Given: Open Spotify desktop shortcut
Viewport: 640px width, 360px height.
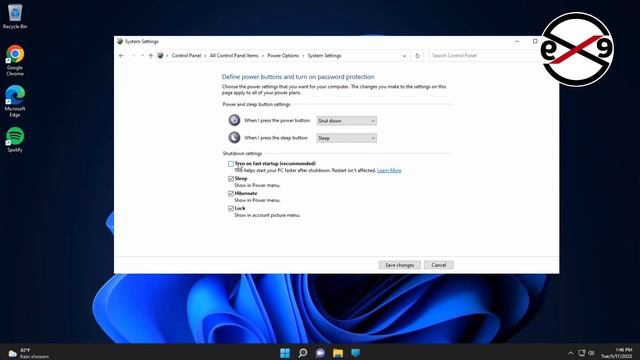Looking at the screenshot, I should pyautogui.click(x=15, y=140).
